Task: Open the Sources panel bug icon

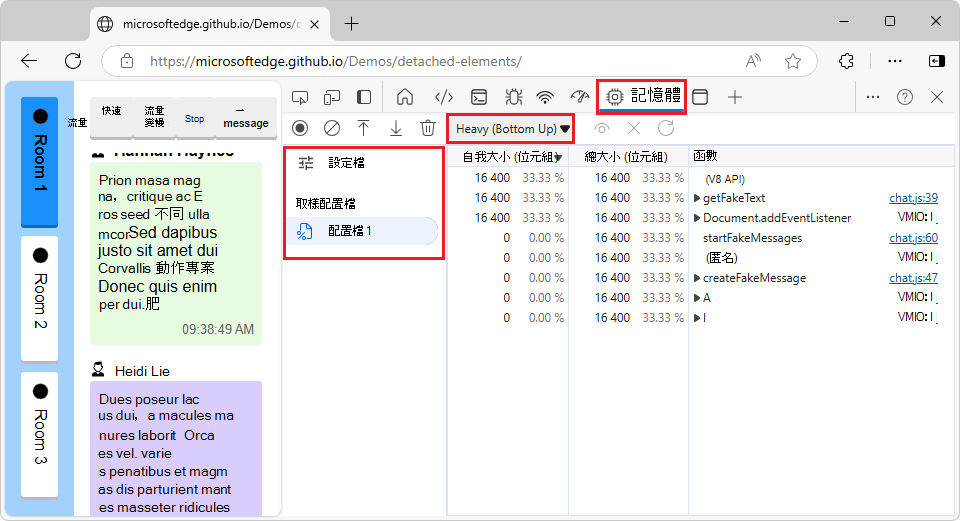Action: [x=513, y=97]
